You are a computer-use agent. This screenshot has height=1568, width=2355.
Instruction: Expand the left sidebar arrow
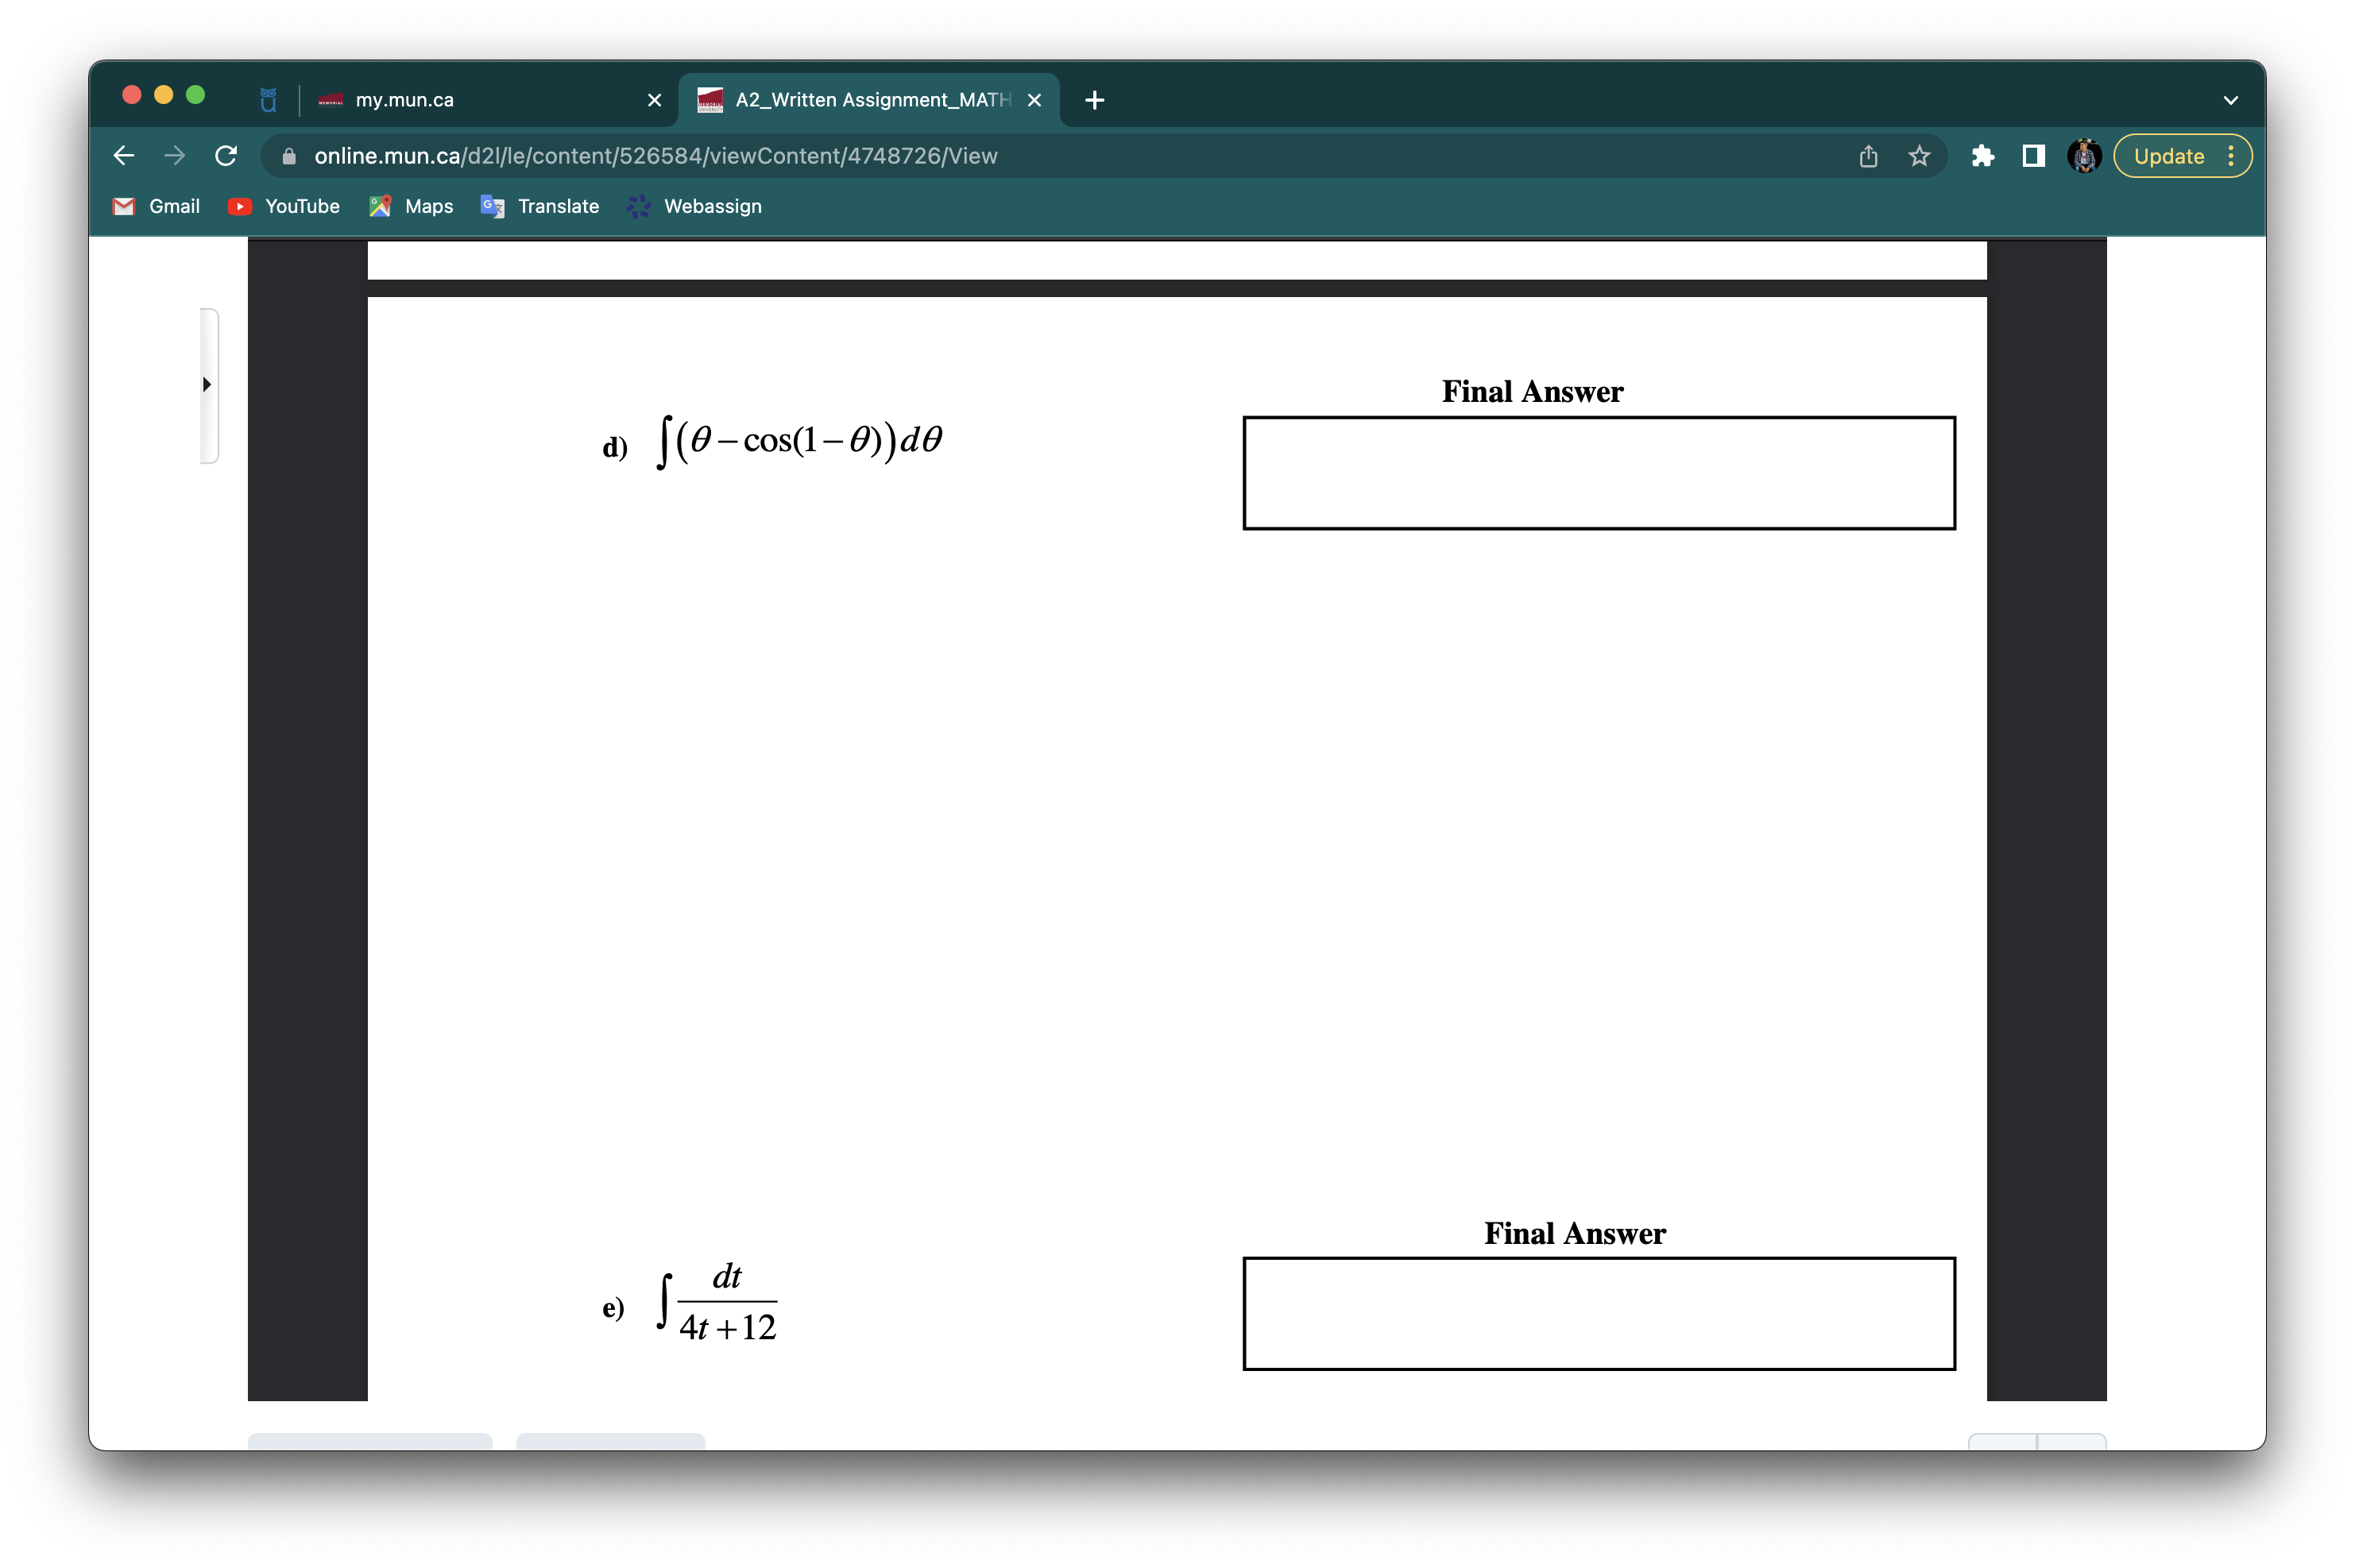pyautogui.click(x=207, y=384)
